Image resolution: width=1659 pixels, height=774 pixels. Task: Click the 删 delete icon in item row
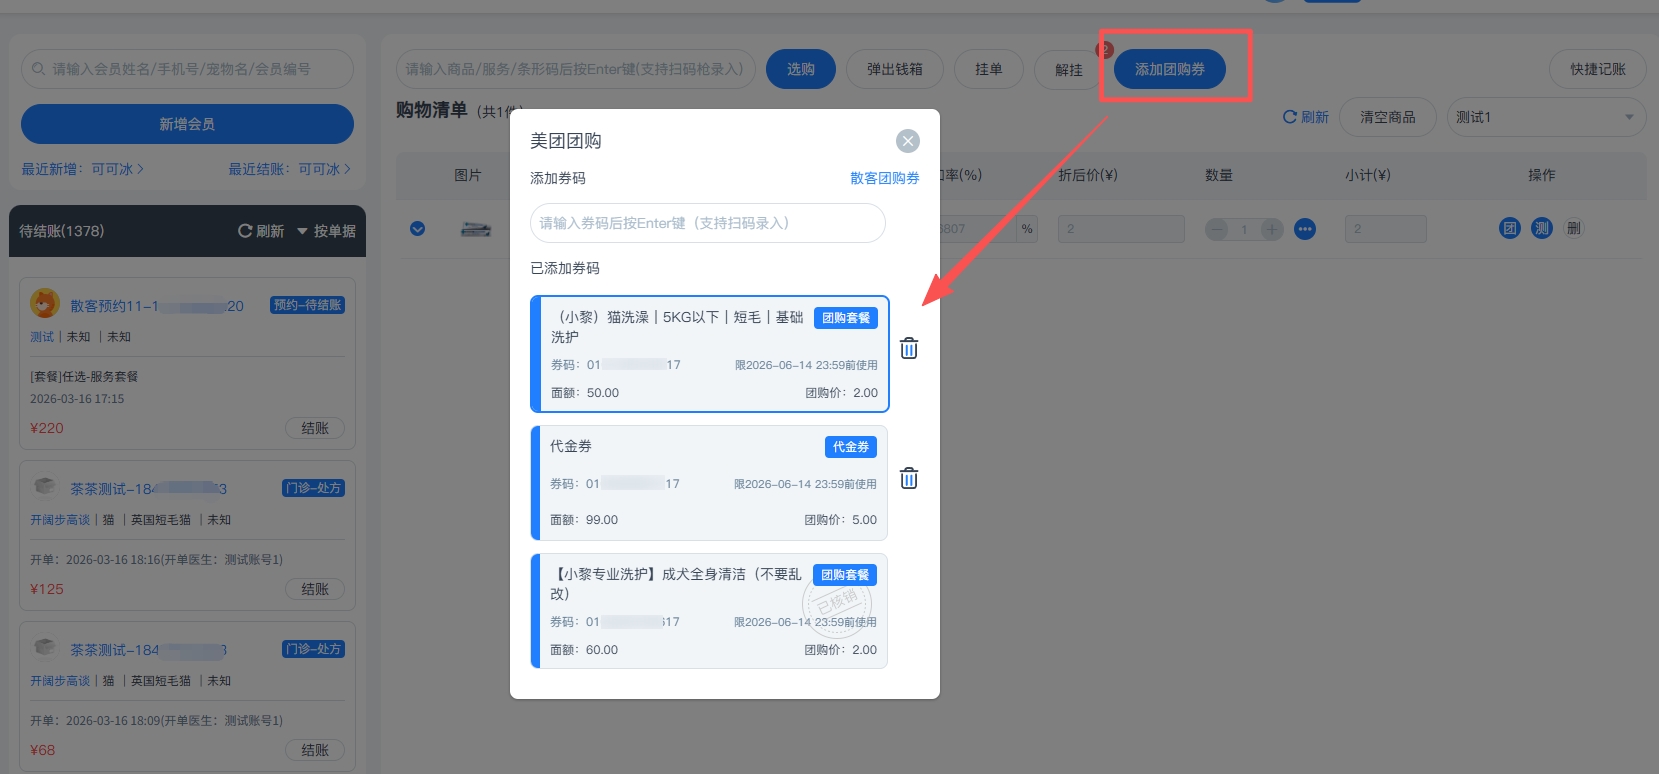(1573, 229)
